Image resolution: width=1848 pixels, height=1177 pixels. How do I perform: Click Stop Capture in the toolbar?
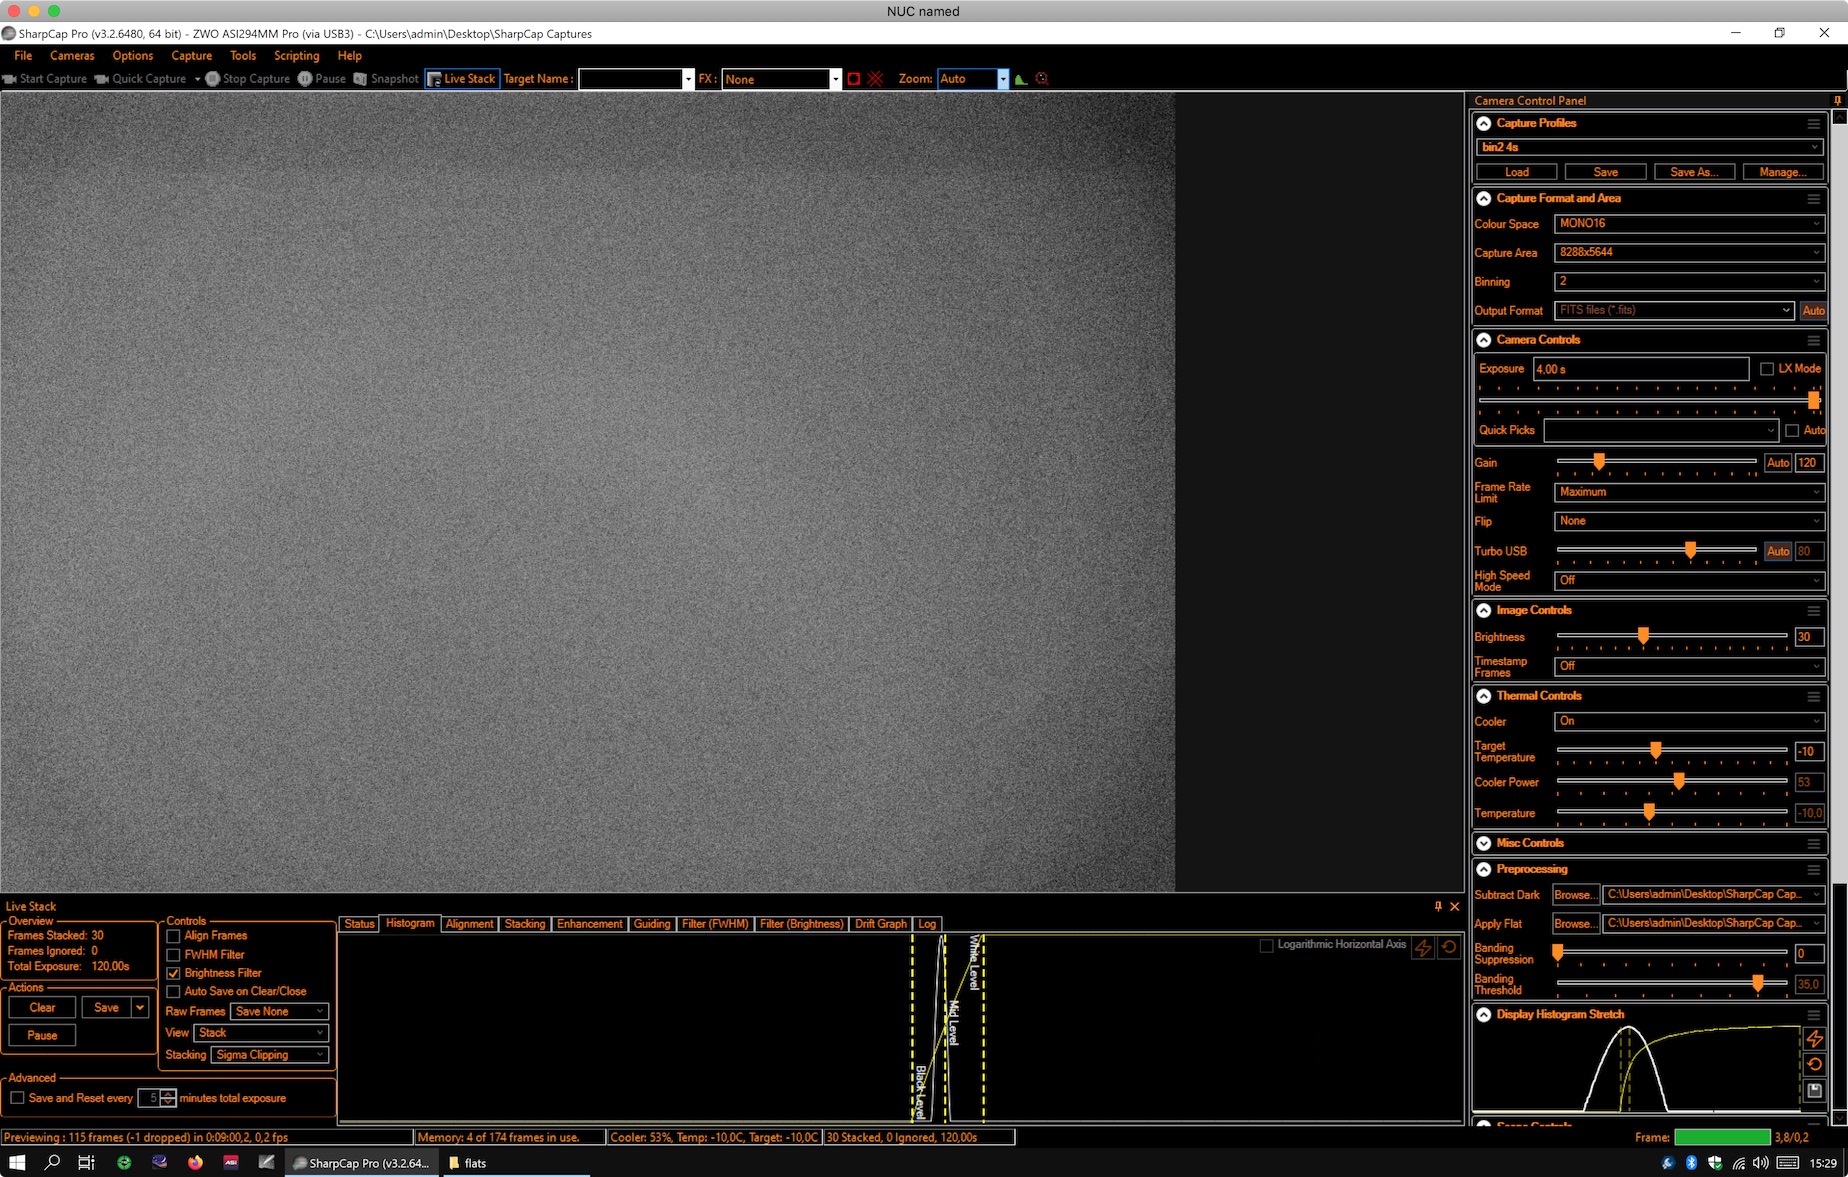[248, 79]
